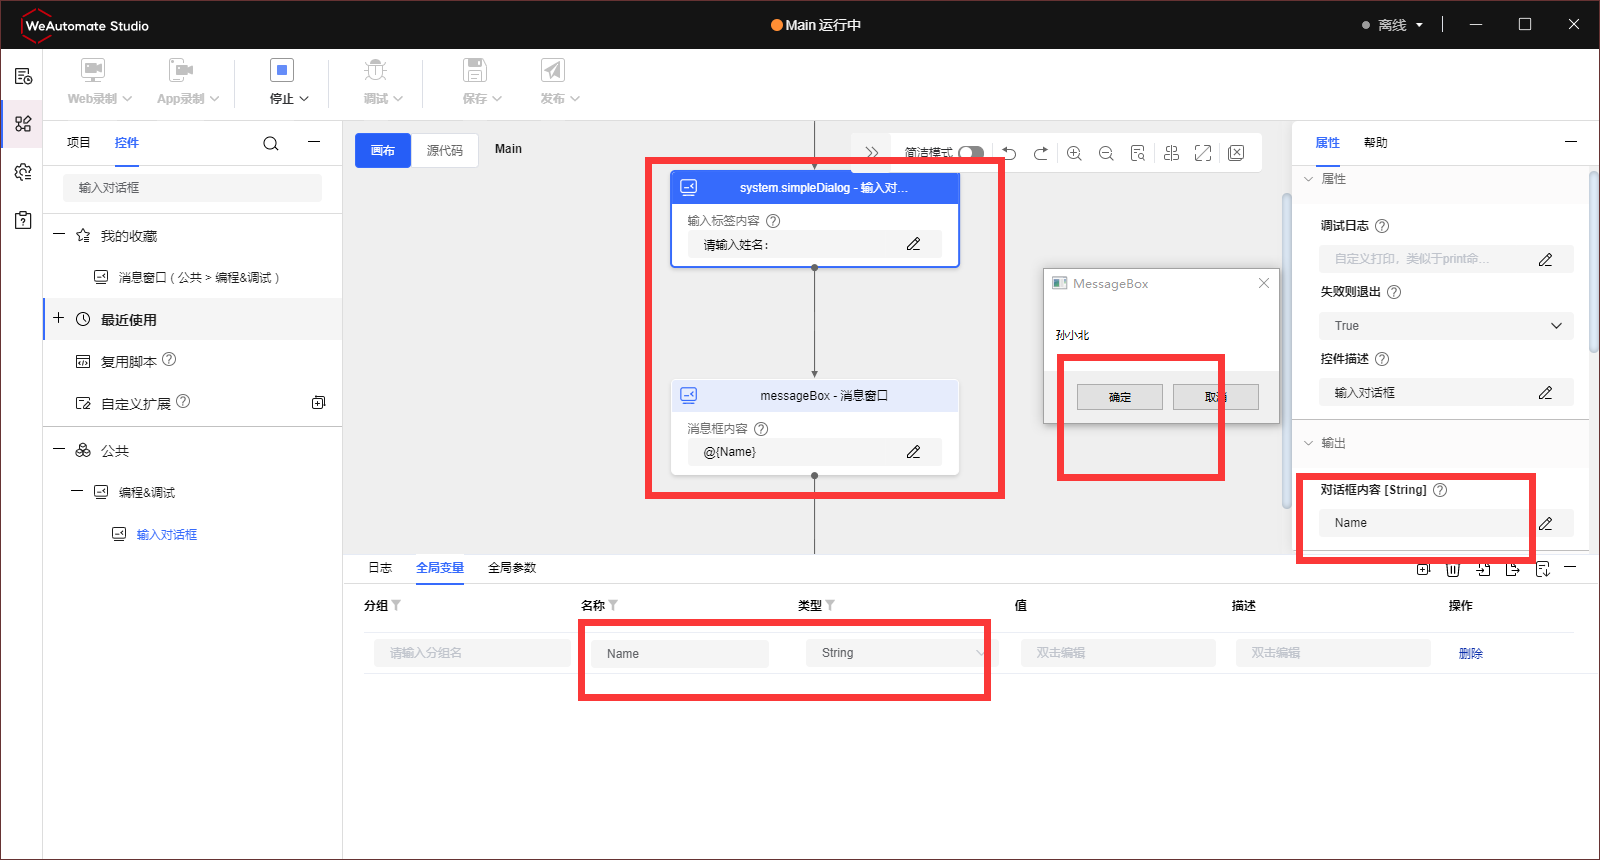The height and width of the screenshot is (860, 1600).
Task: Click the document-with-down-arrow icon in the variables toolbar
Action: coord(1543,569)
